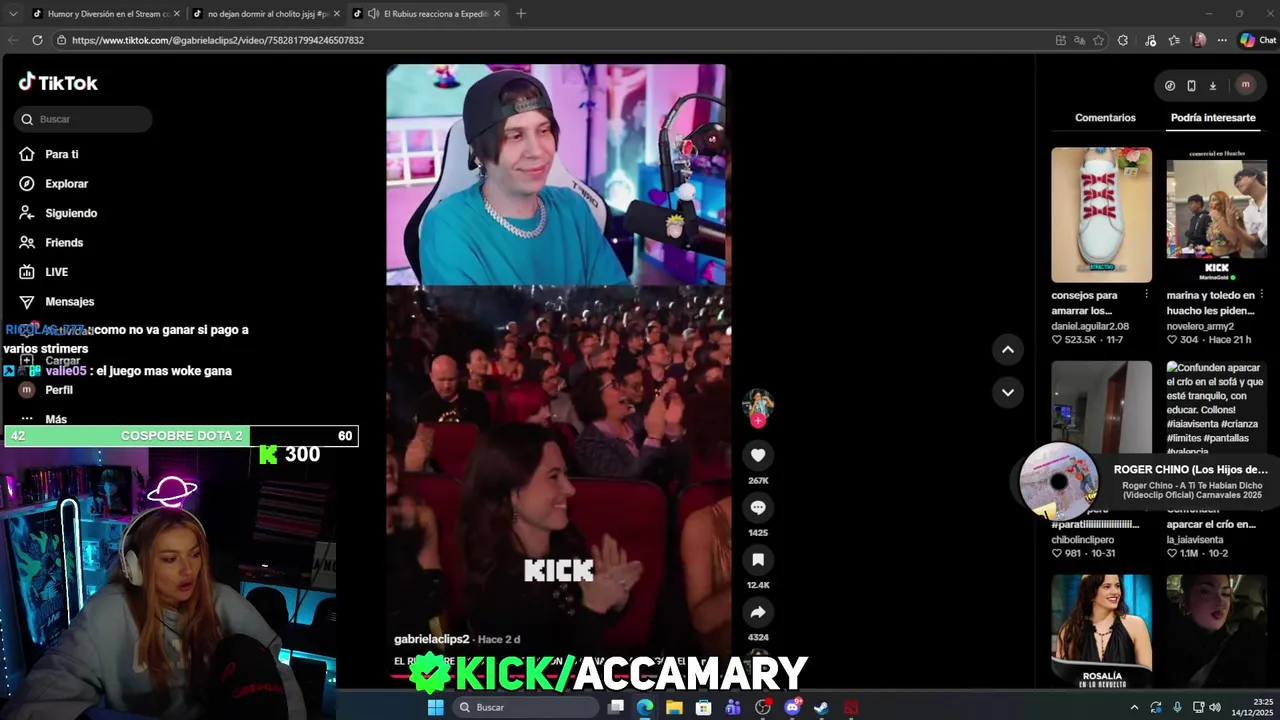Screen dimensions: 1280x720
Task: Select the Podría interesarte tab
Action: (1213, 118)
